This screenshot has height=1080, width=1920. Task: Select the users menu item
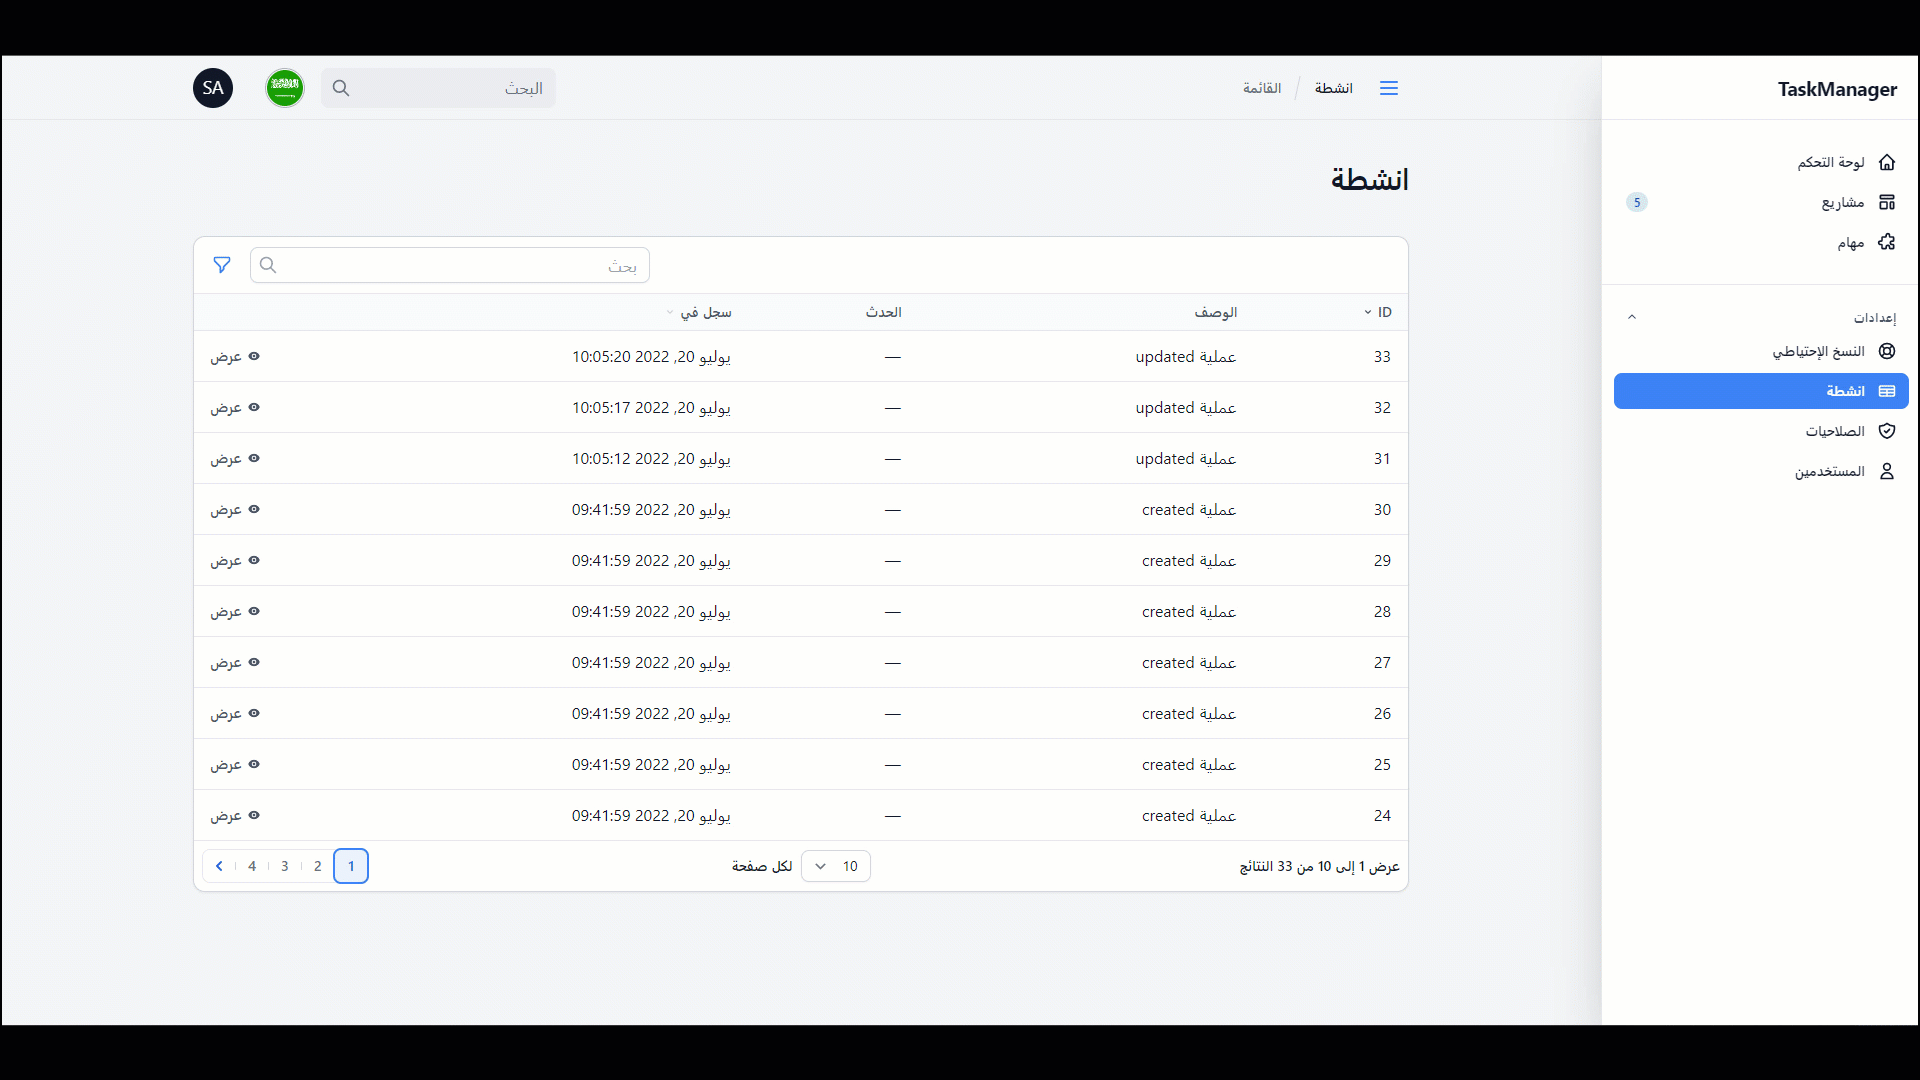point(1830,471)
